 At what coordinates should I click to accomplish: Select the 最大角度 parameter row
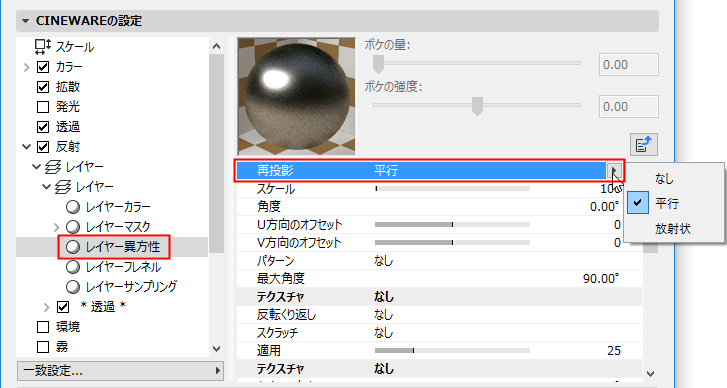(x=439, y=279)
